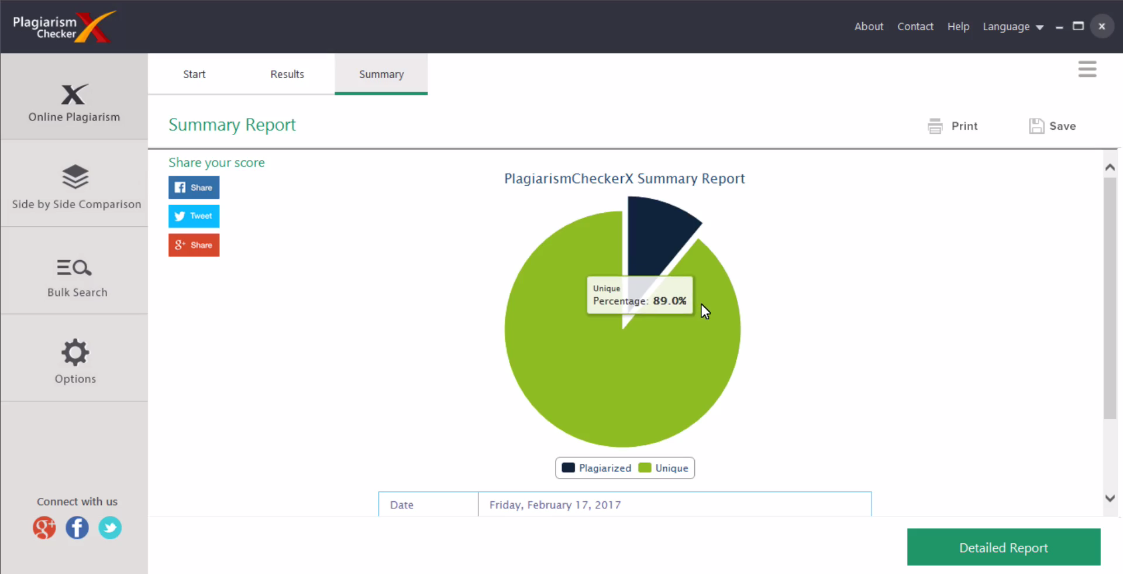
Task: Click the 'Summary Report' heading
Action: point(232,125)
